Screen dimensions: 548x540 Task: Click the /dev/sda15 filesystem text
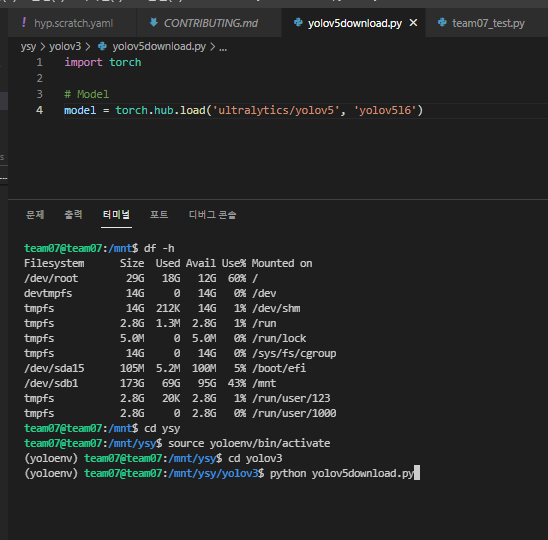tap(54, 368)
